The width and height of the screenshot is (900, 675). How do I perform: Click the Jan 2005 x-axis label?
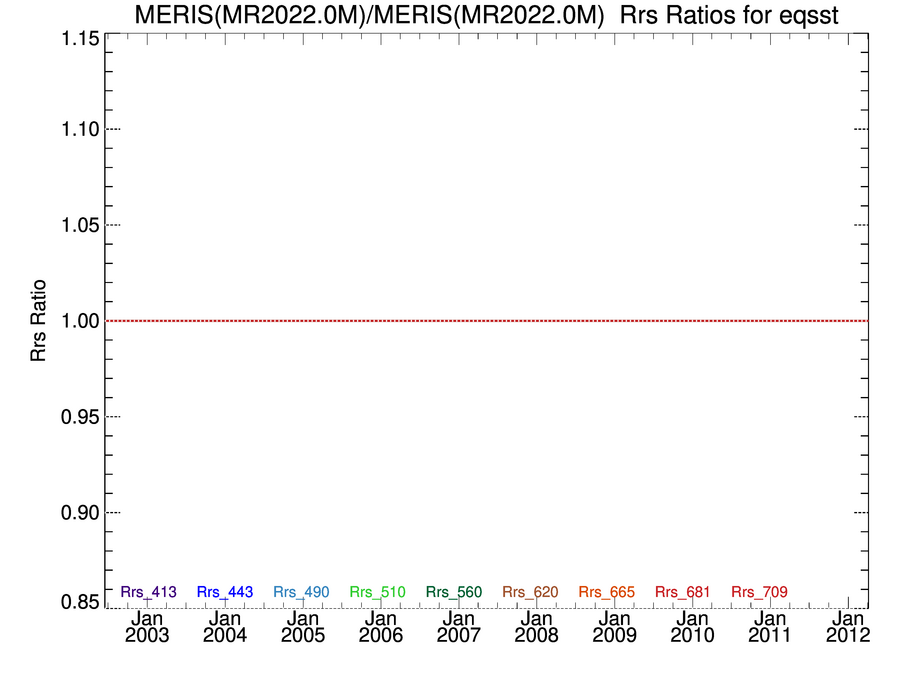[303, 627]
